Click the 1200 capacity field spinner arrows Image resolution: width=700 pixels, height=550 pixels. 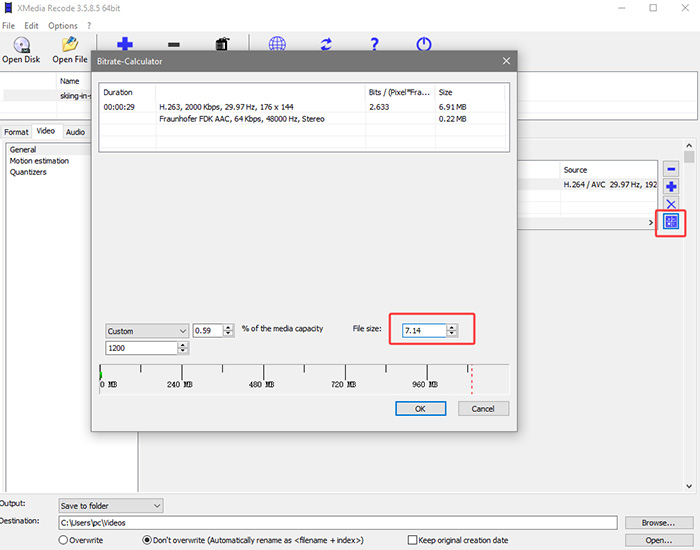183,348
